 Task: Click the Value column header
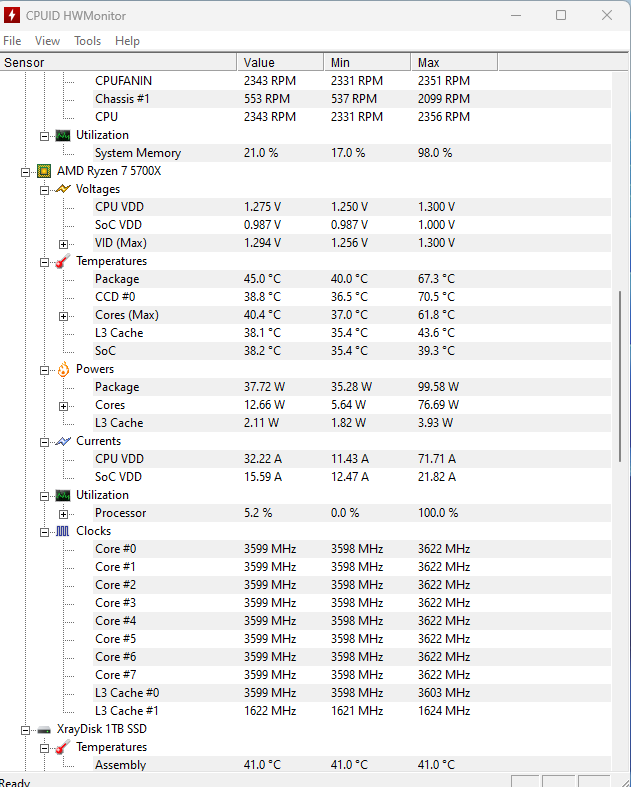pyautogui.click(x=280, y=62)
